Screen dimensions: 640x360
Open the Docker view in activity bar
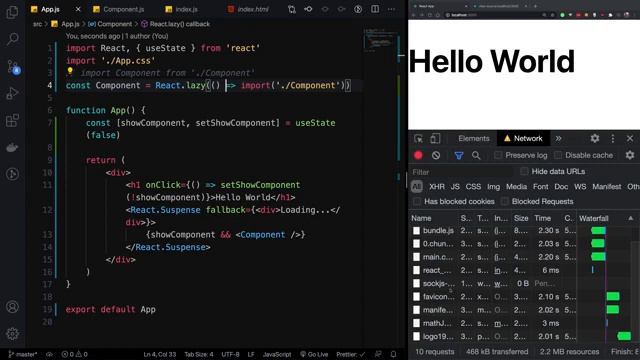click(12, 147)
